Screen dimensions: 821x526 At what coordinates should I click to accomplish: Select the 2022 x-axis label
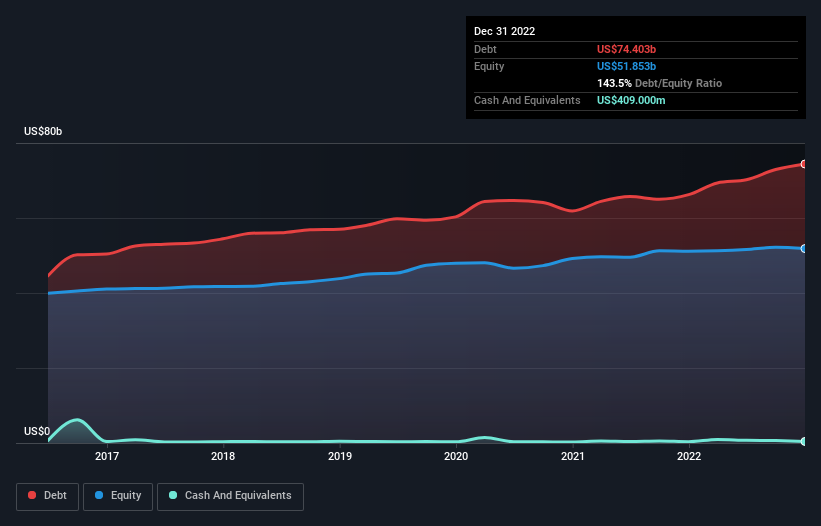click(x=689, y=456)
